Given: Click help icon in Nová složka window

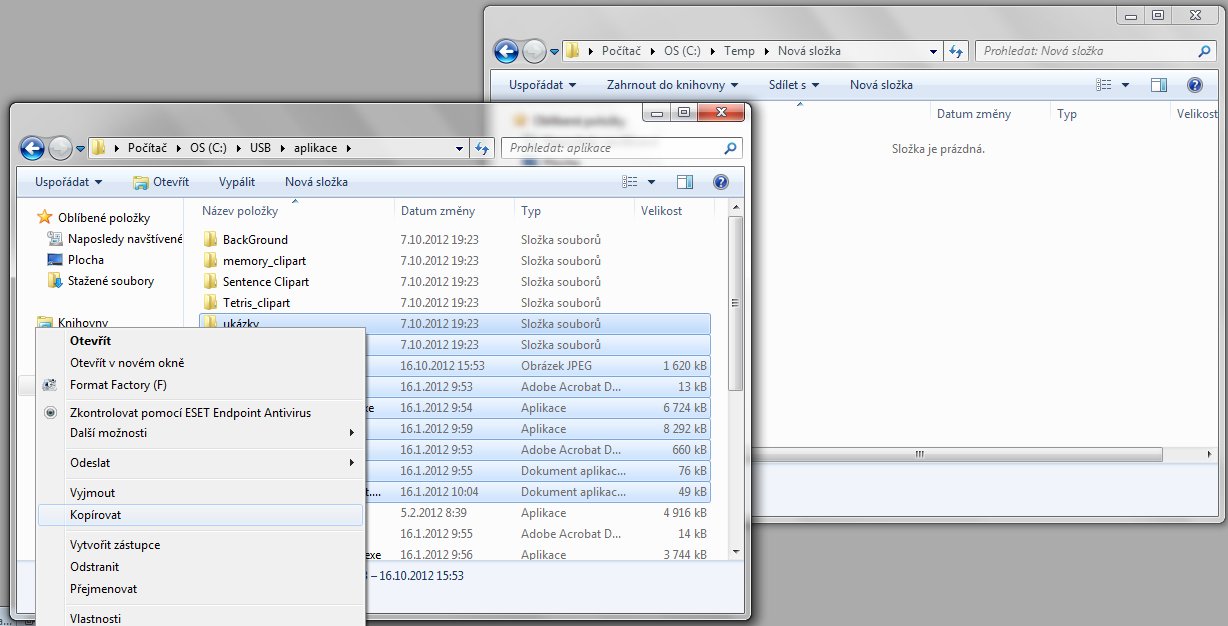Looking at the screenshot, I should click(1194, 85).
